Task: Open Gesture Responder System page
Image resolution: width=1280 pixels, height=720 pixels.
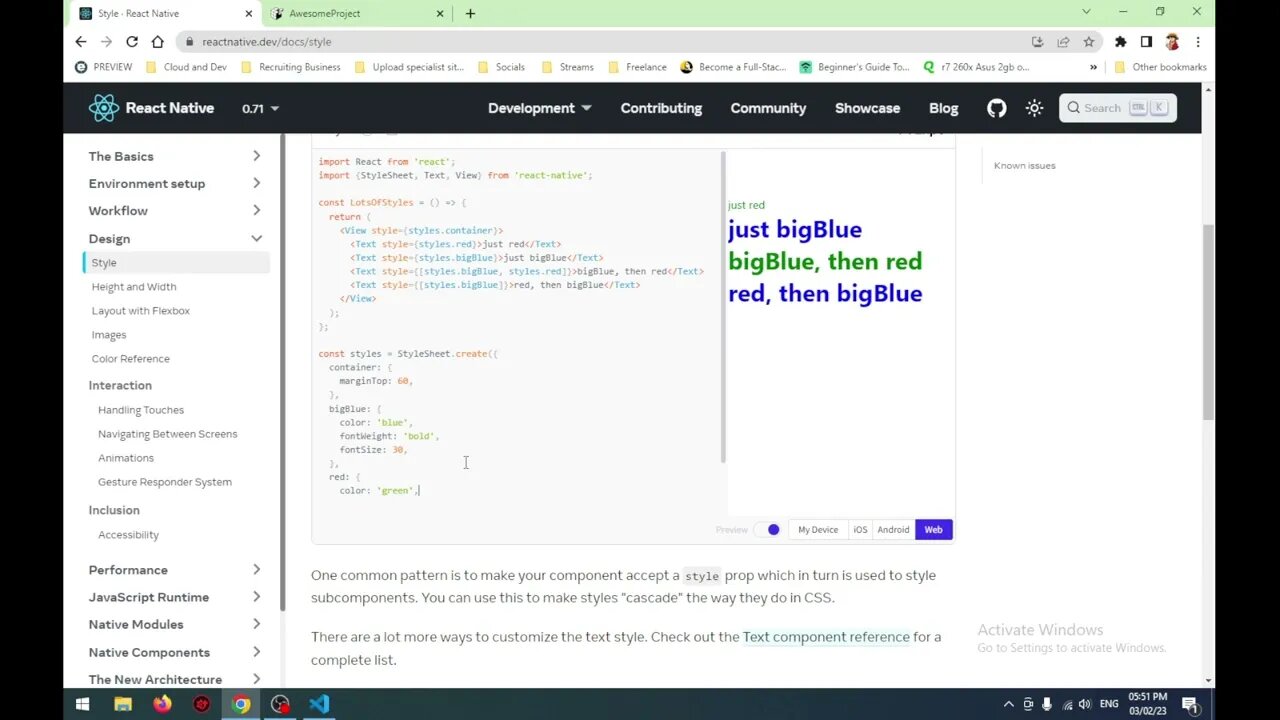Action: click(165, 482)
